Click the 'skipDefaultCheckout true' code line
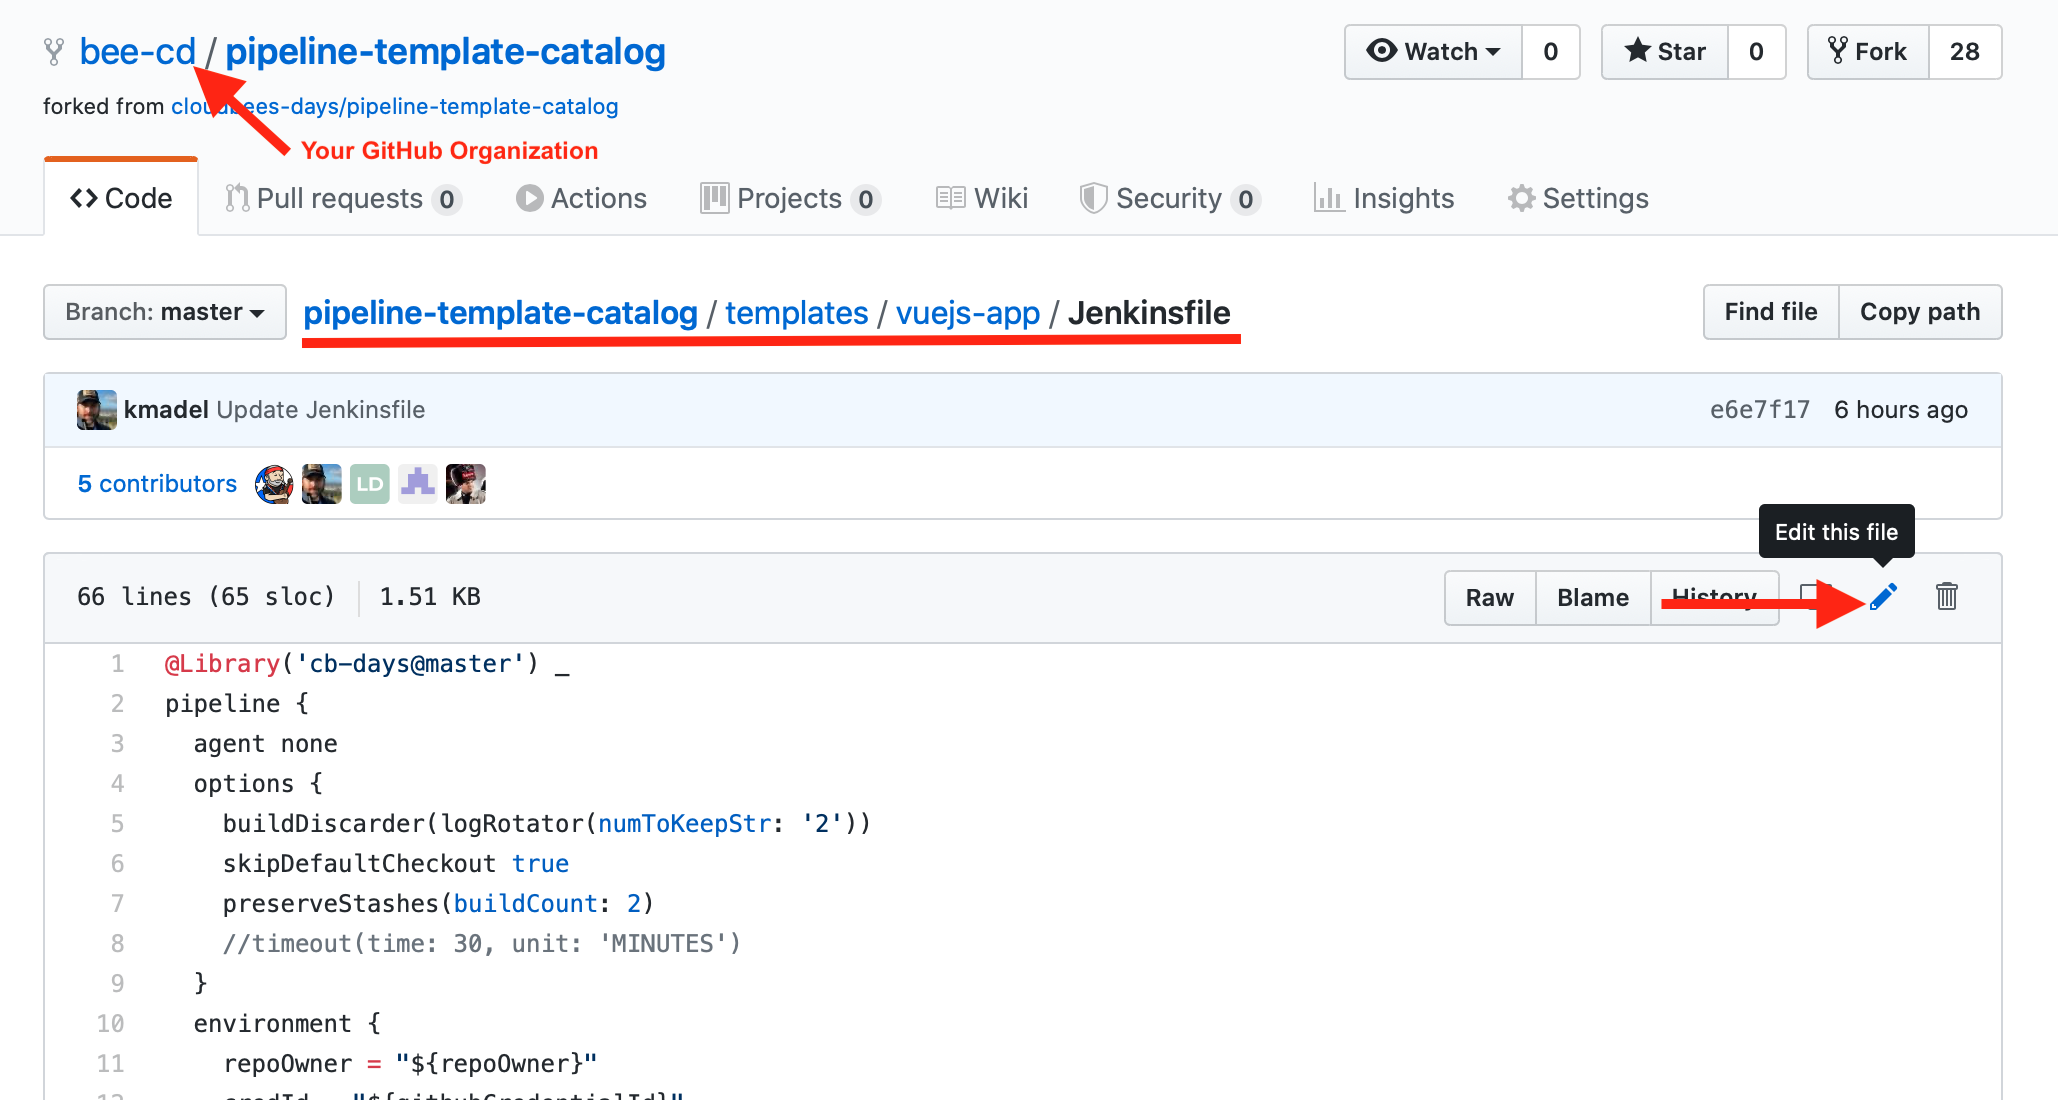The height and width of the screenshot is (1100, 2058). [x=396, y=864]
